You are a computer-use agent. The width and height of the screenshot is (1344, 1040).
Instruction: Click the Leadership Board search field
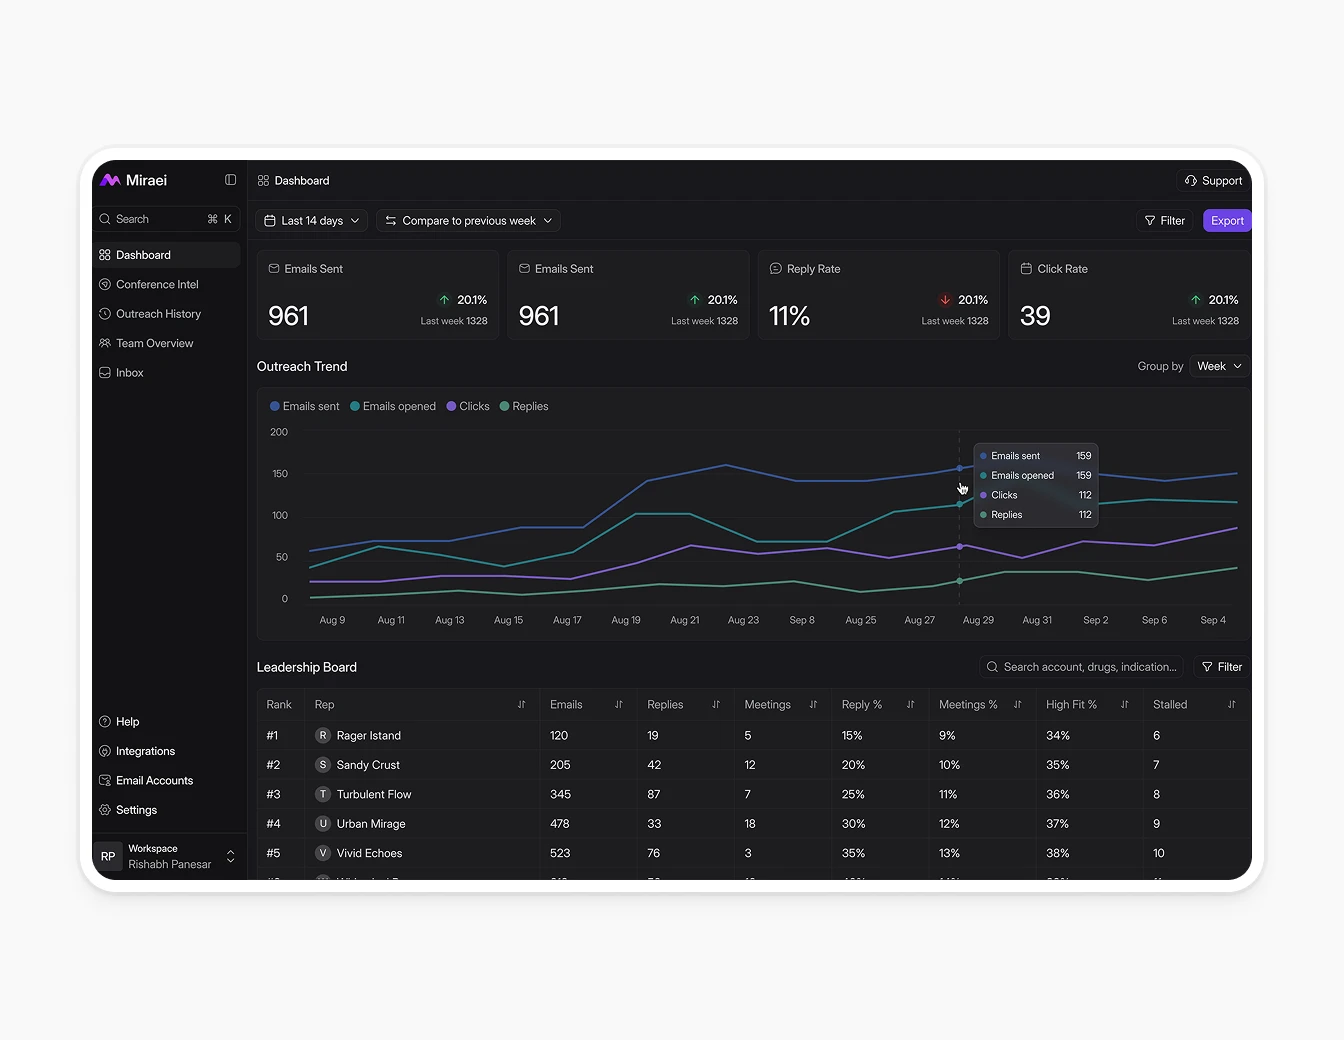point(1080,666)
